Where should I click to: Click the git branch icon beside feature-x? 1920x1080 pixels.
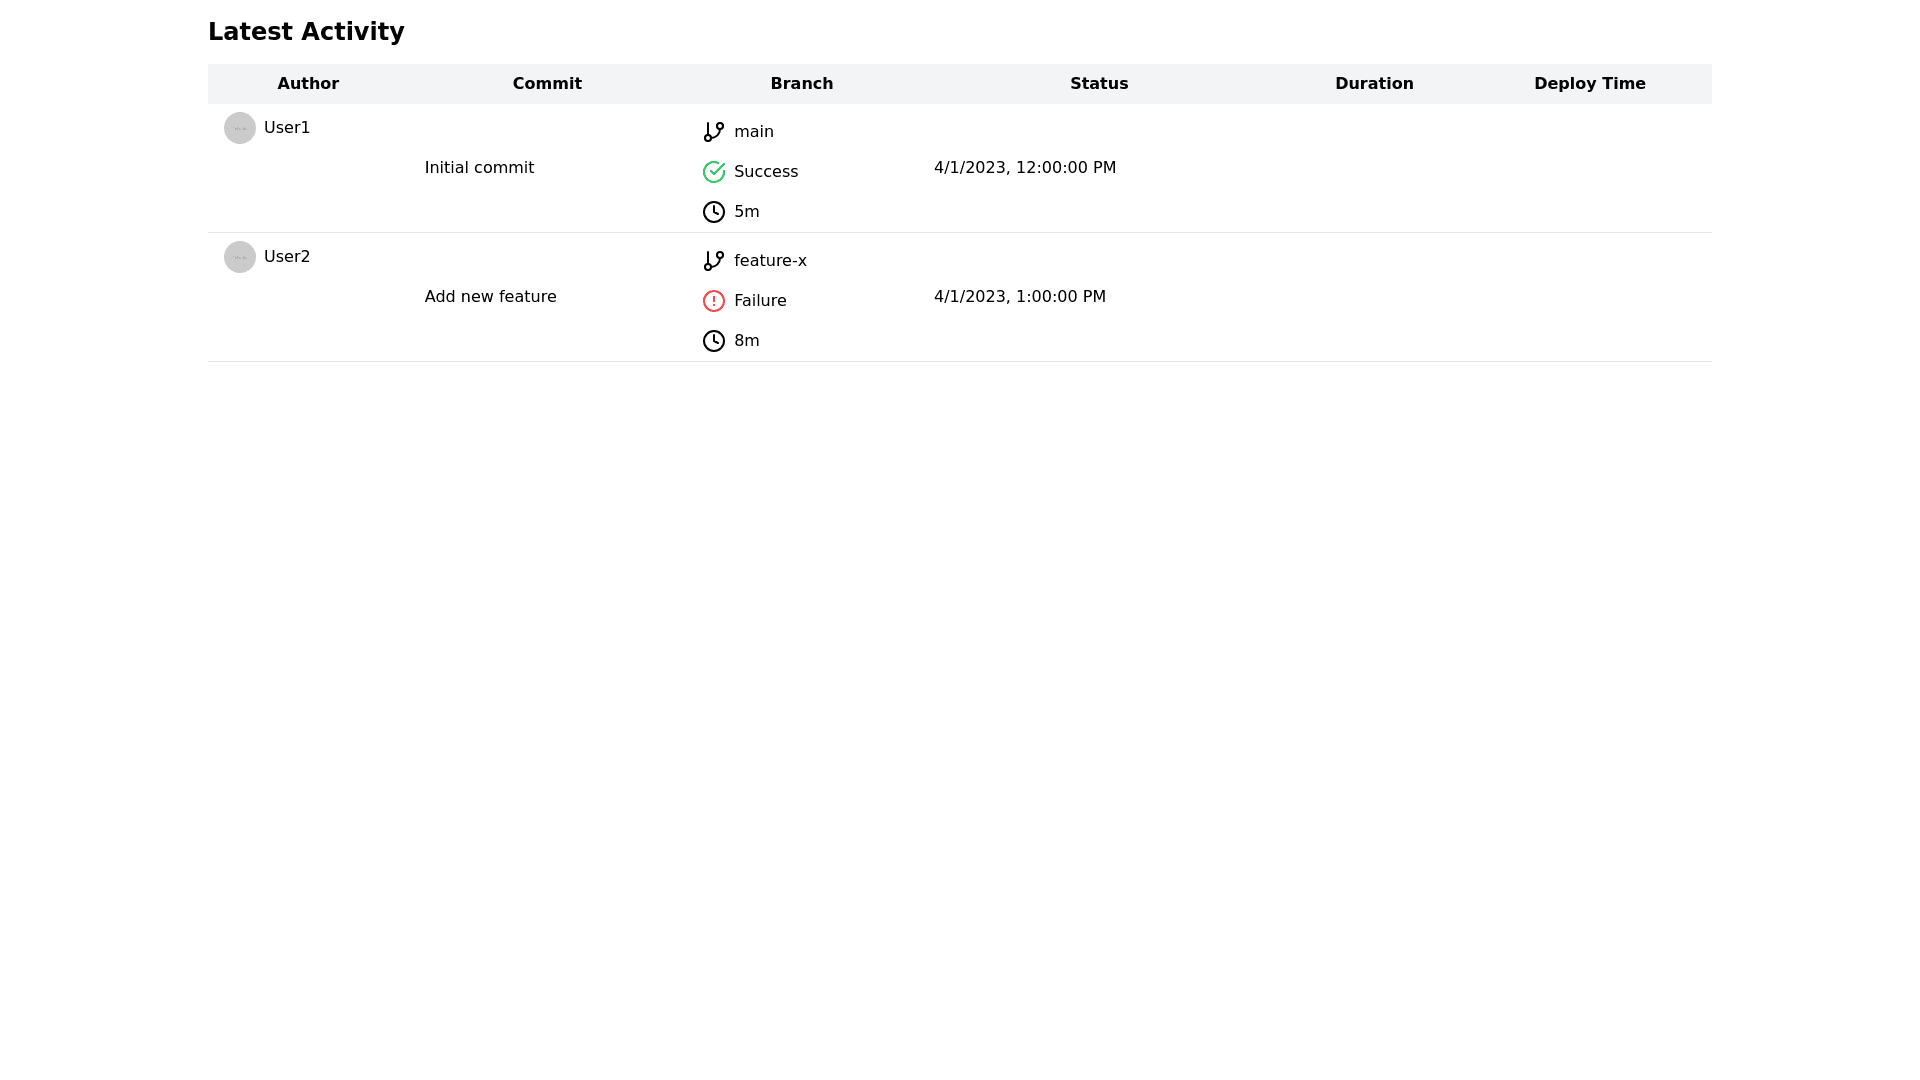pyautogui.click(x=713, y=261)
